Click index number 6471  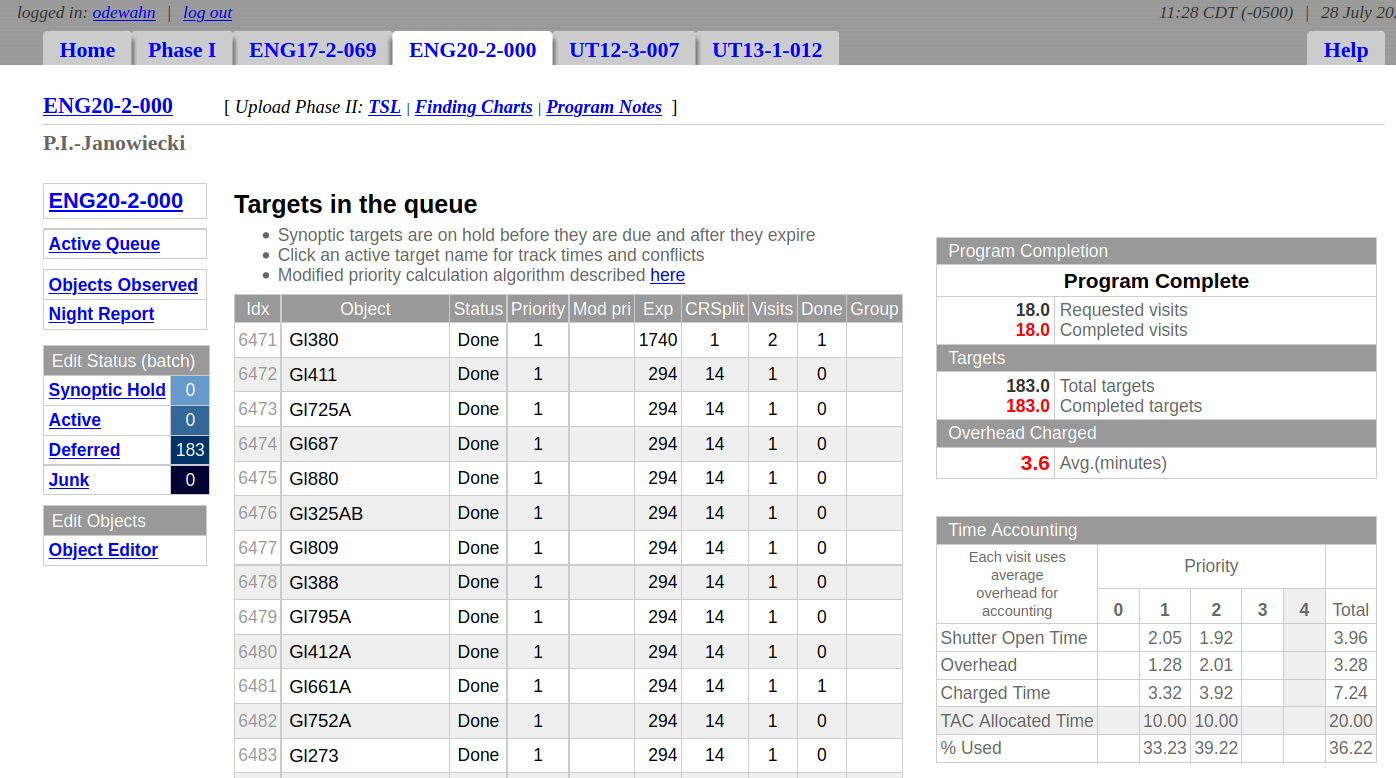click(258, 340)
